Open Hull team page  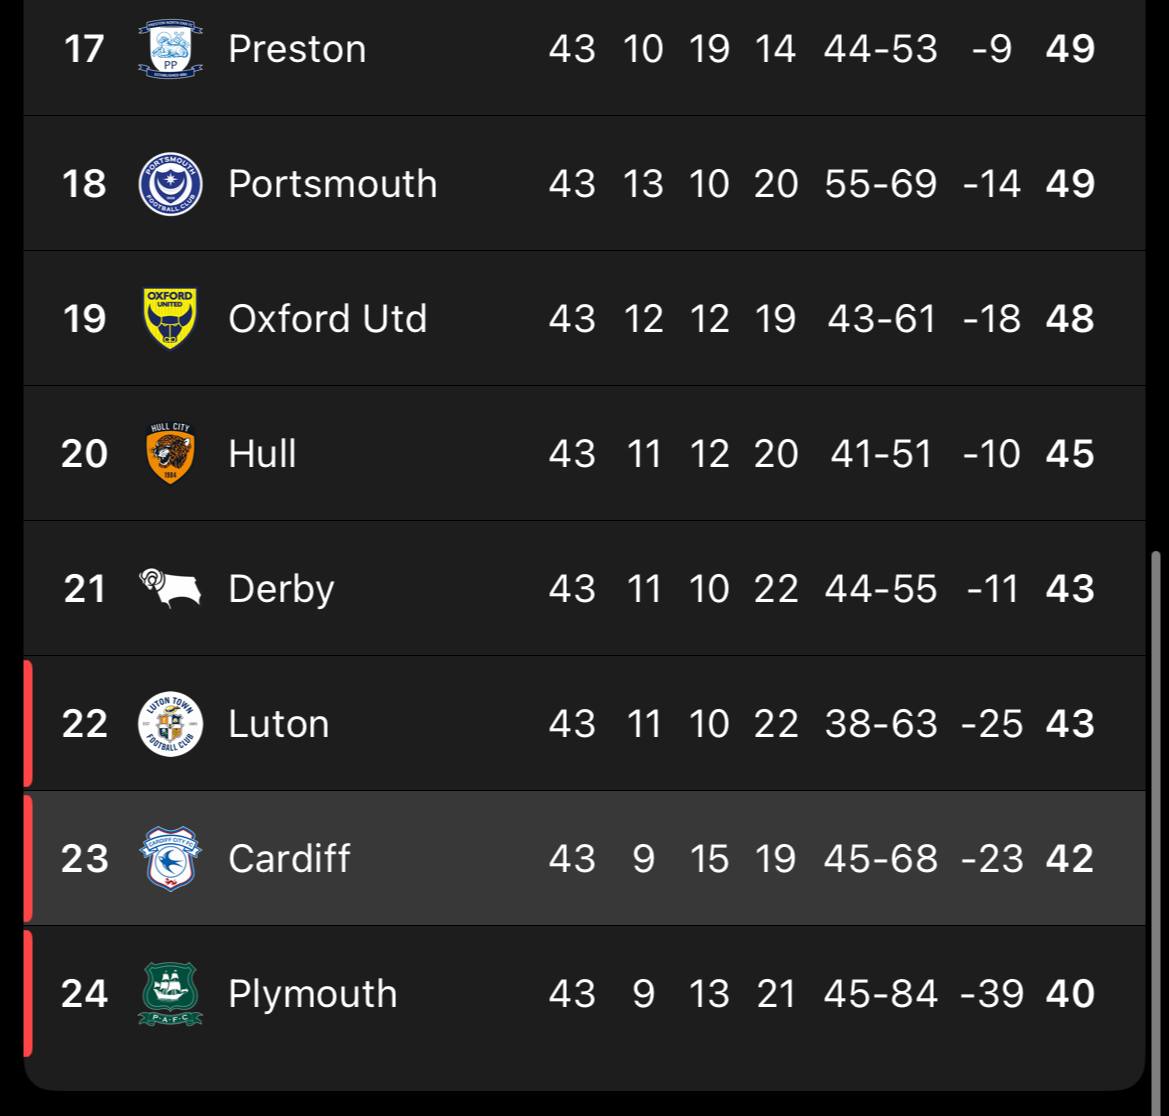[262, 454]
